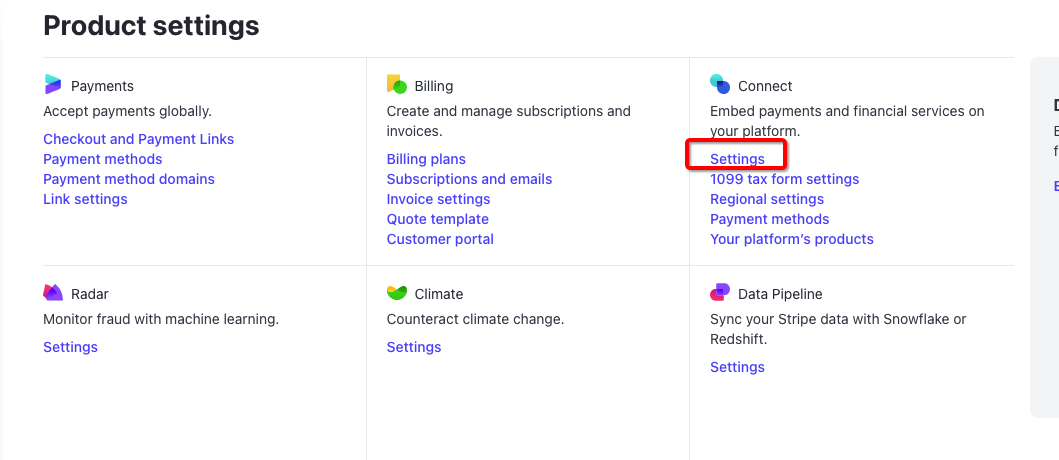The width and height of the screenshot is (1059, 460).
Task: Open the Quote template link
Action: point(437,219)
